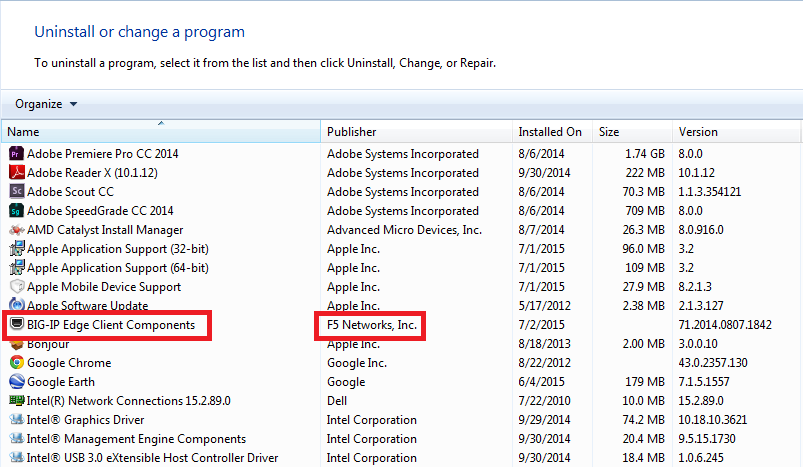803x467 pixels.
Task: Click the AMD Catalyst Install Manager icon
Action: [16, 229]
